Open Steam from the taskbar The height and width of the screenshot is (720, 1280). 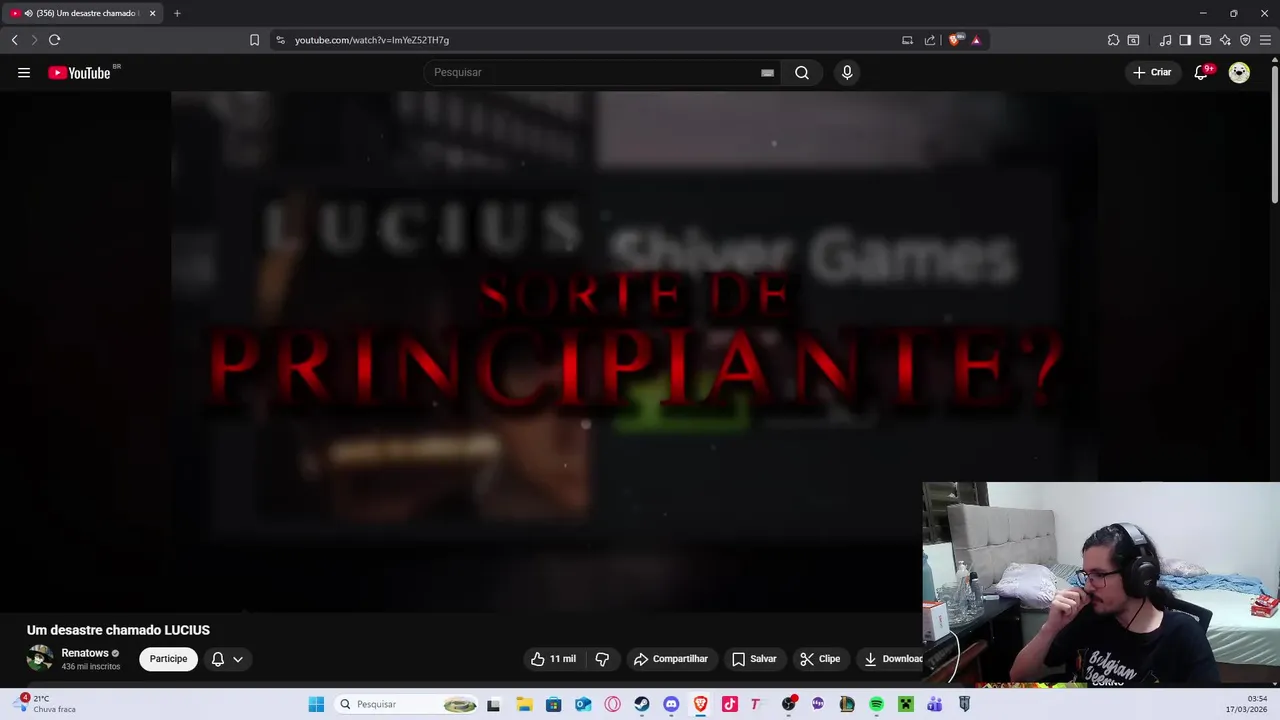642,704
